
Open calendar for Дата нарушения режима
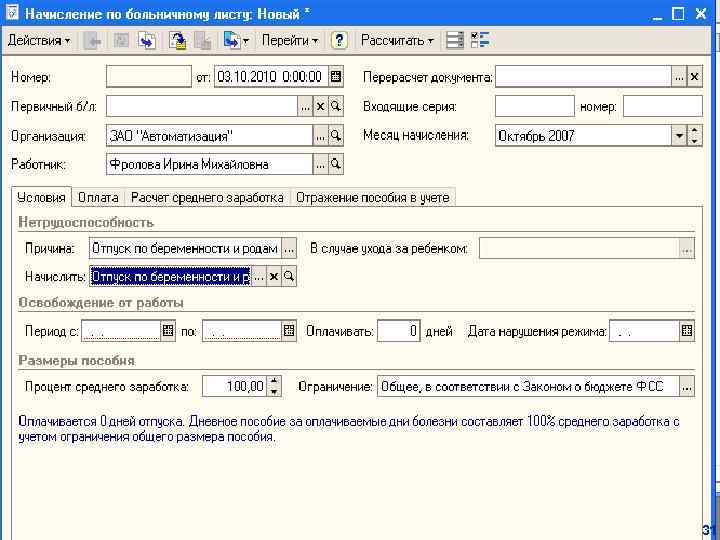point(686,330)
